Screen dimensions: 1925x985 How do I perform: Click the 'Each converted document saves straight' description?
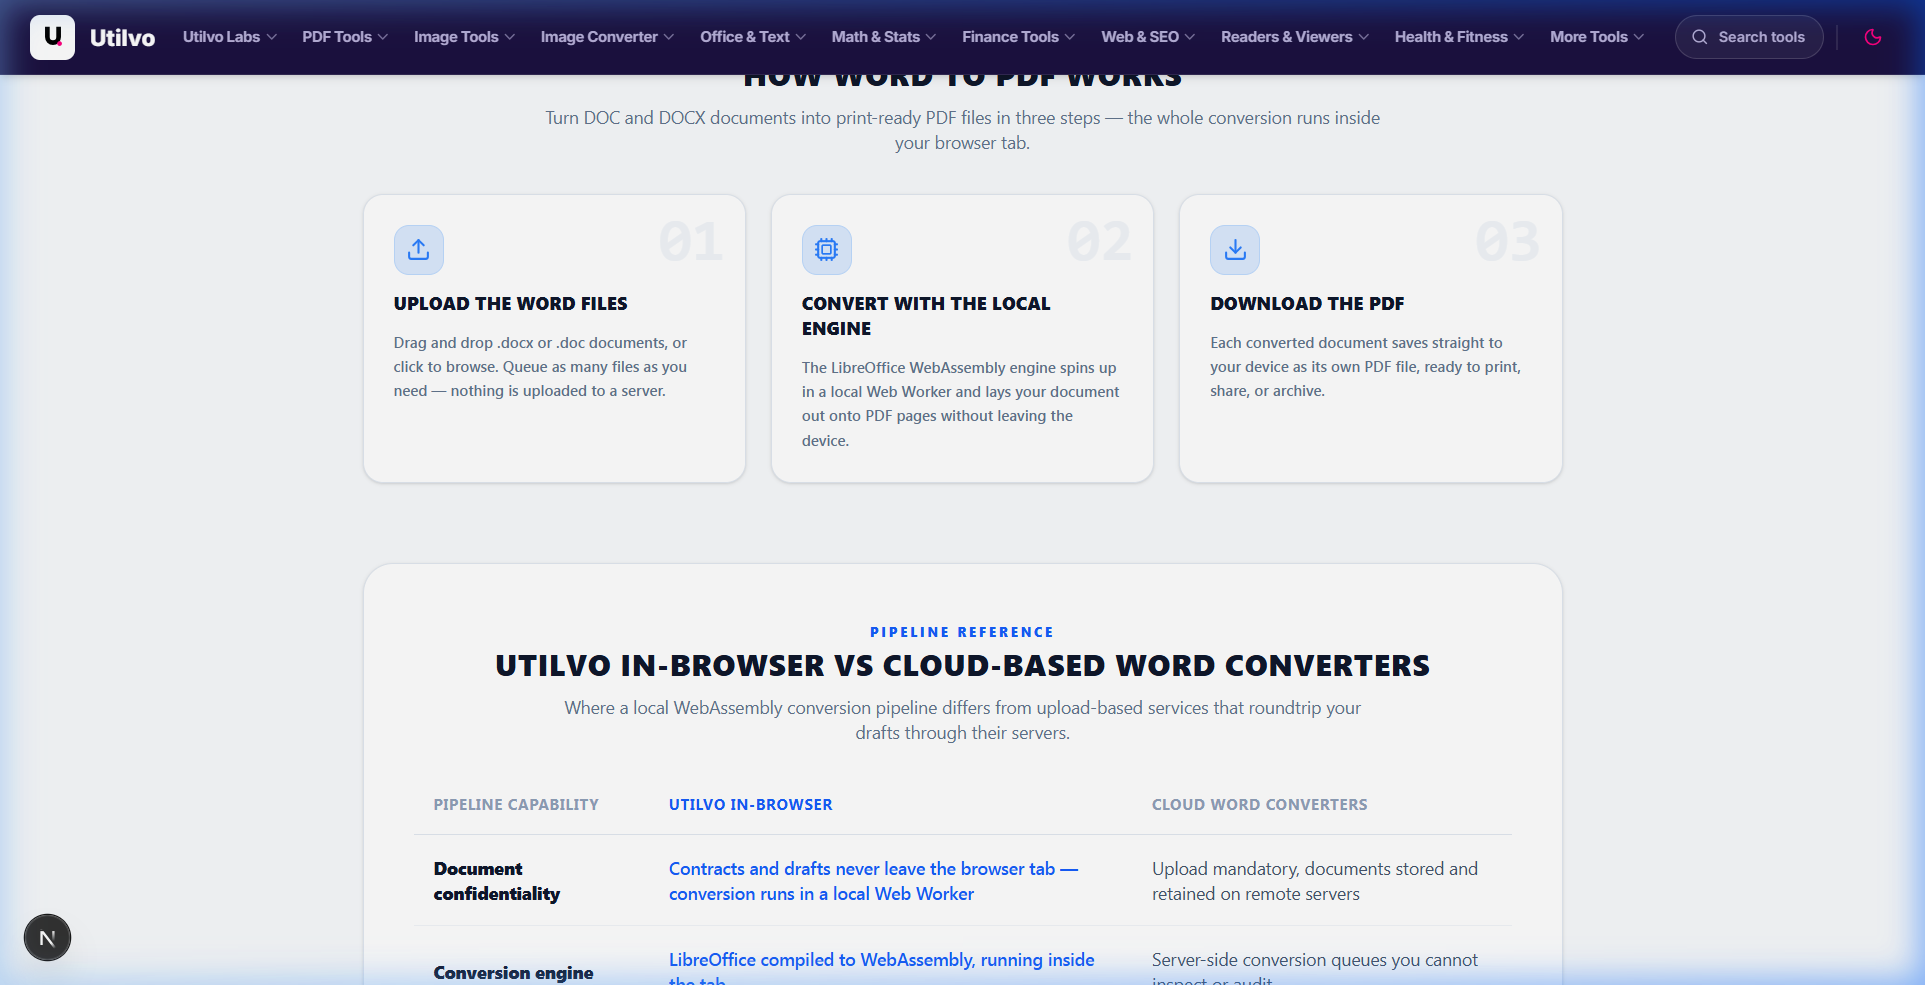coord(1365,367)
